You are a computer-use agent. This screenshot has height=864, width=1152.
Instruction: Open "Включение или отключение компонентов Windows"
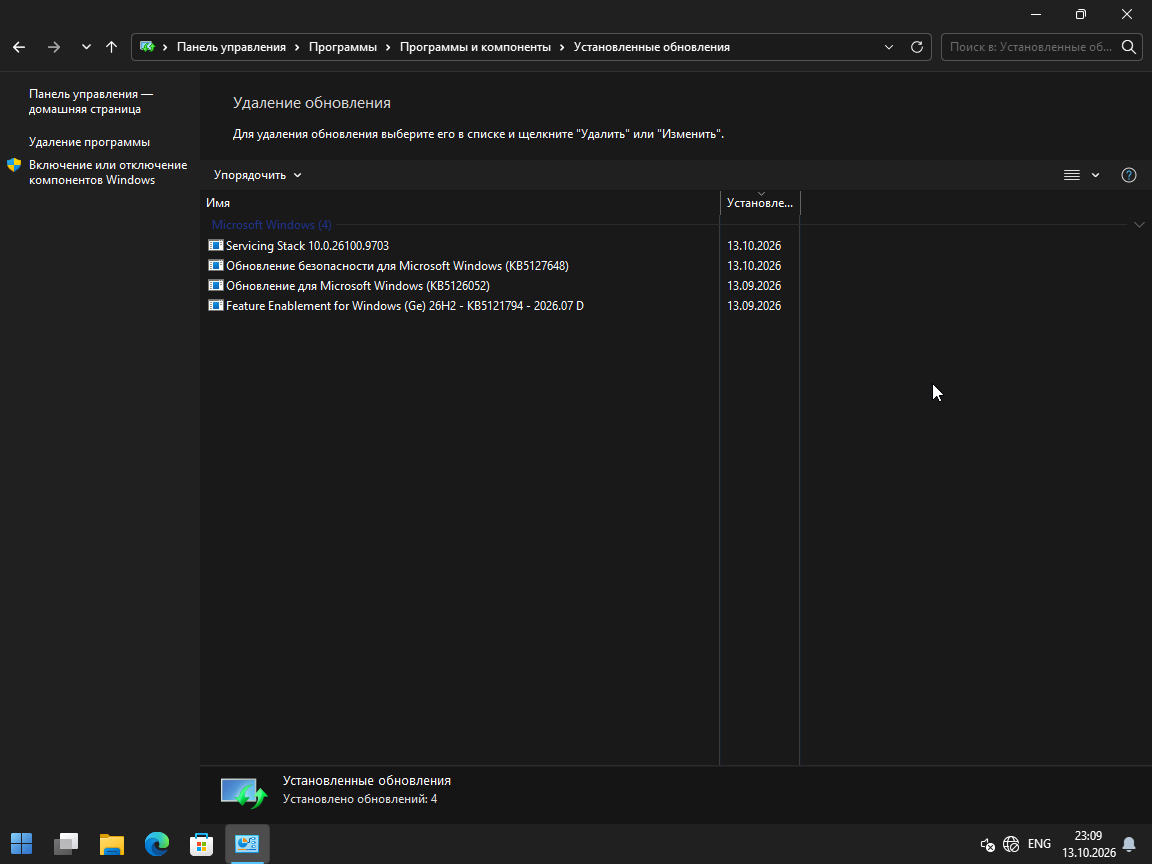tap(108, 173)
